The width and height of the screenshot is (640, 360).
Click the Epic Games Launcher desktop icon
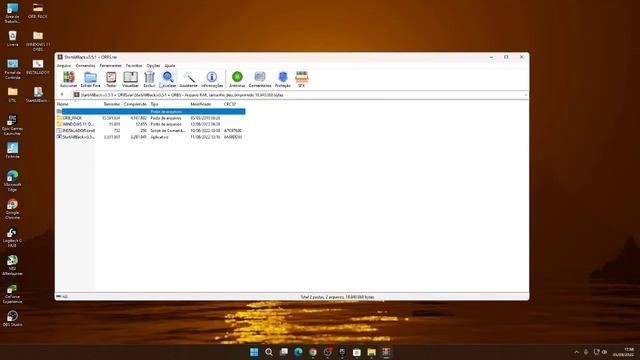point(12,124)
